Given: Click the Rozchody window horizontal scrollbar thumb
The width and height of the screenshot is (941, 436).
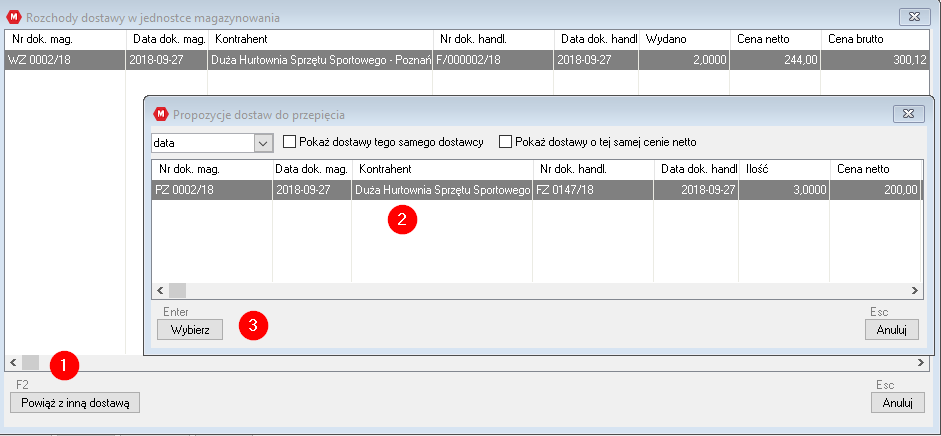Looking at the screenshot, I should (31, 362).
